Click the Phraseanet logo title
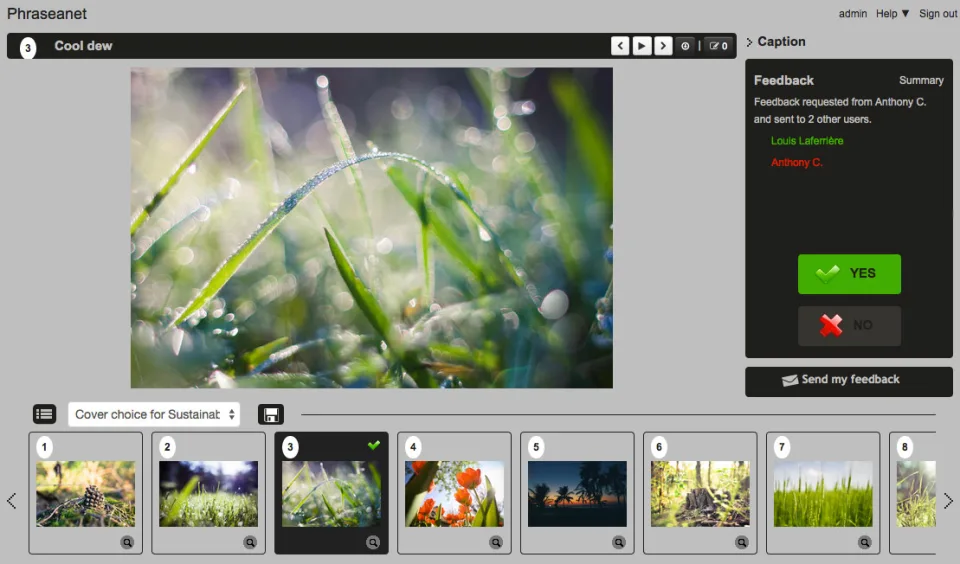The height and width of the screenshot is (564, 960). [x=47, y=13]
